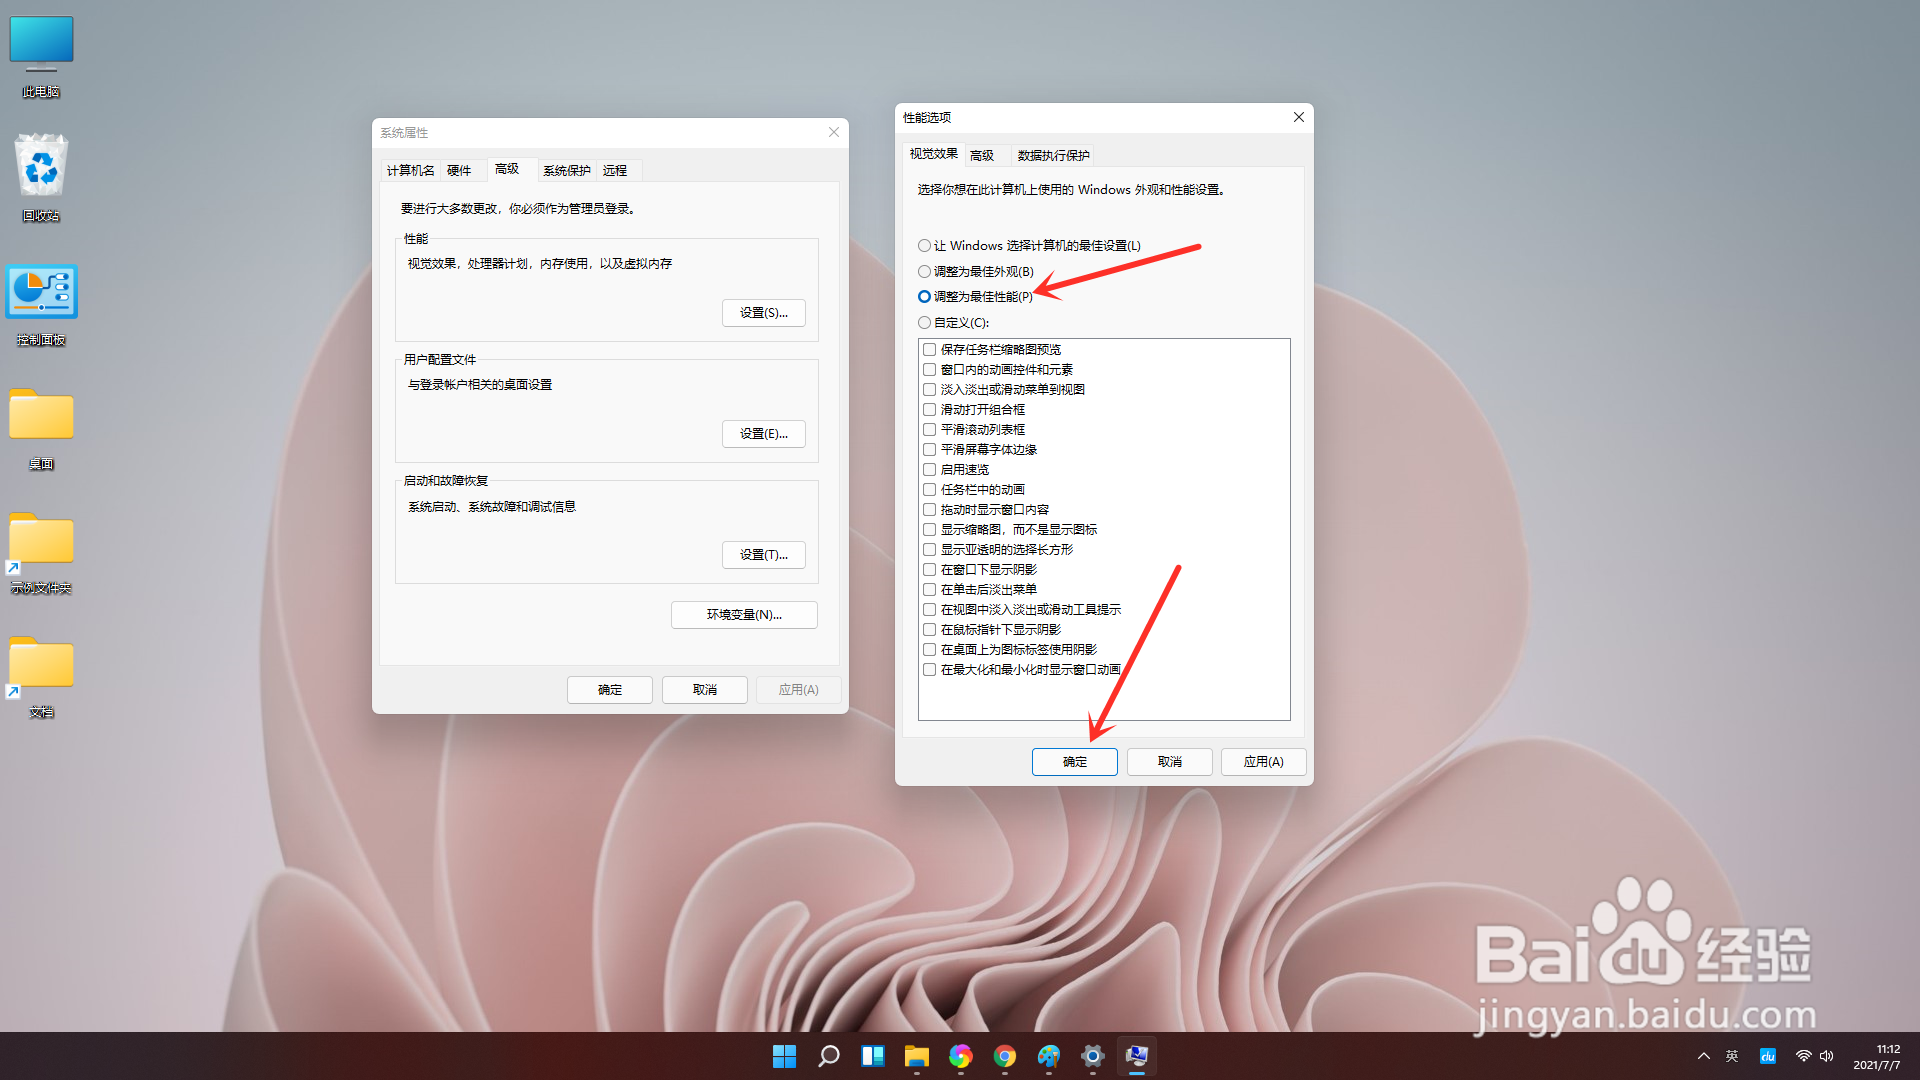The height and width of the screenshot is (1080, 1920).
Task: Click 应用(A) in 性能选项 dialog
Action: point(1264,762)
